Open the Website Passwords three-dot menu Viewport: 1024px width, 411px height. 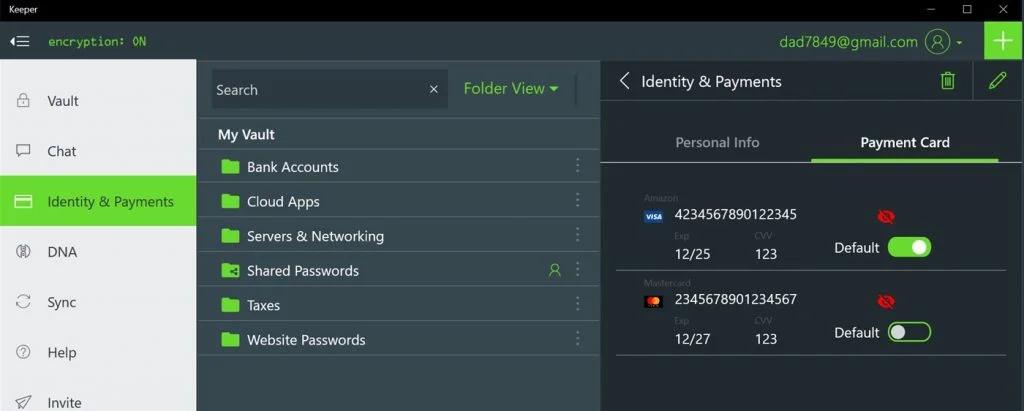[577, 338]
